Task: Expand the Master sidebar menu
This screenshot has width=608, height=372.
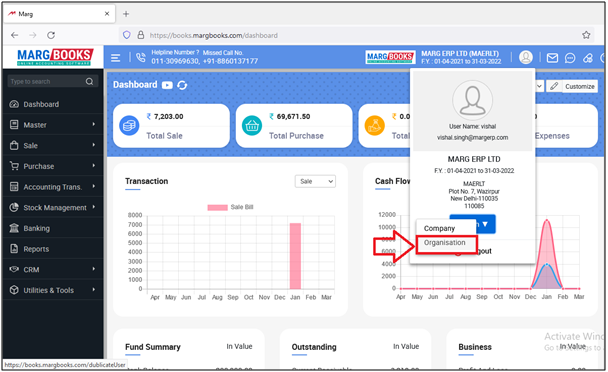Action: 53,125
